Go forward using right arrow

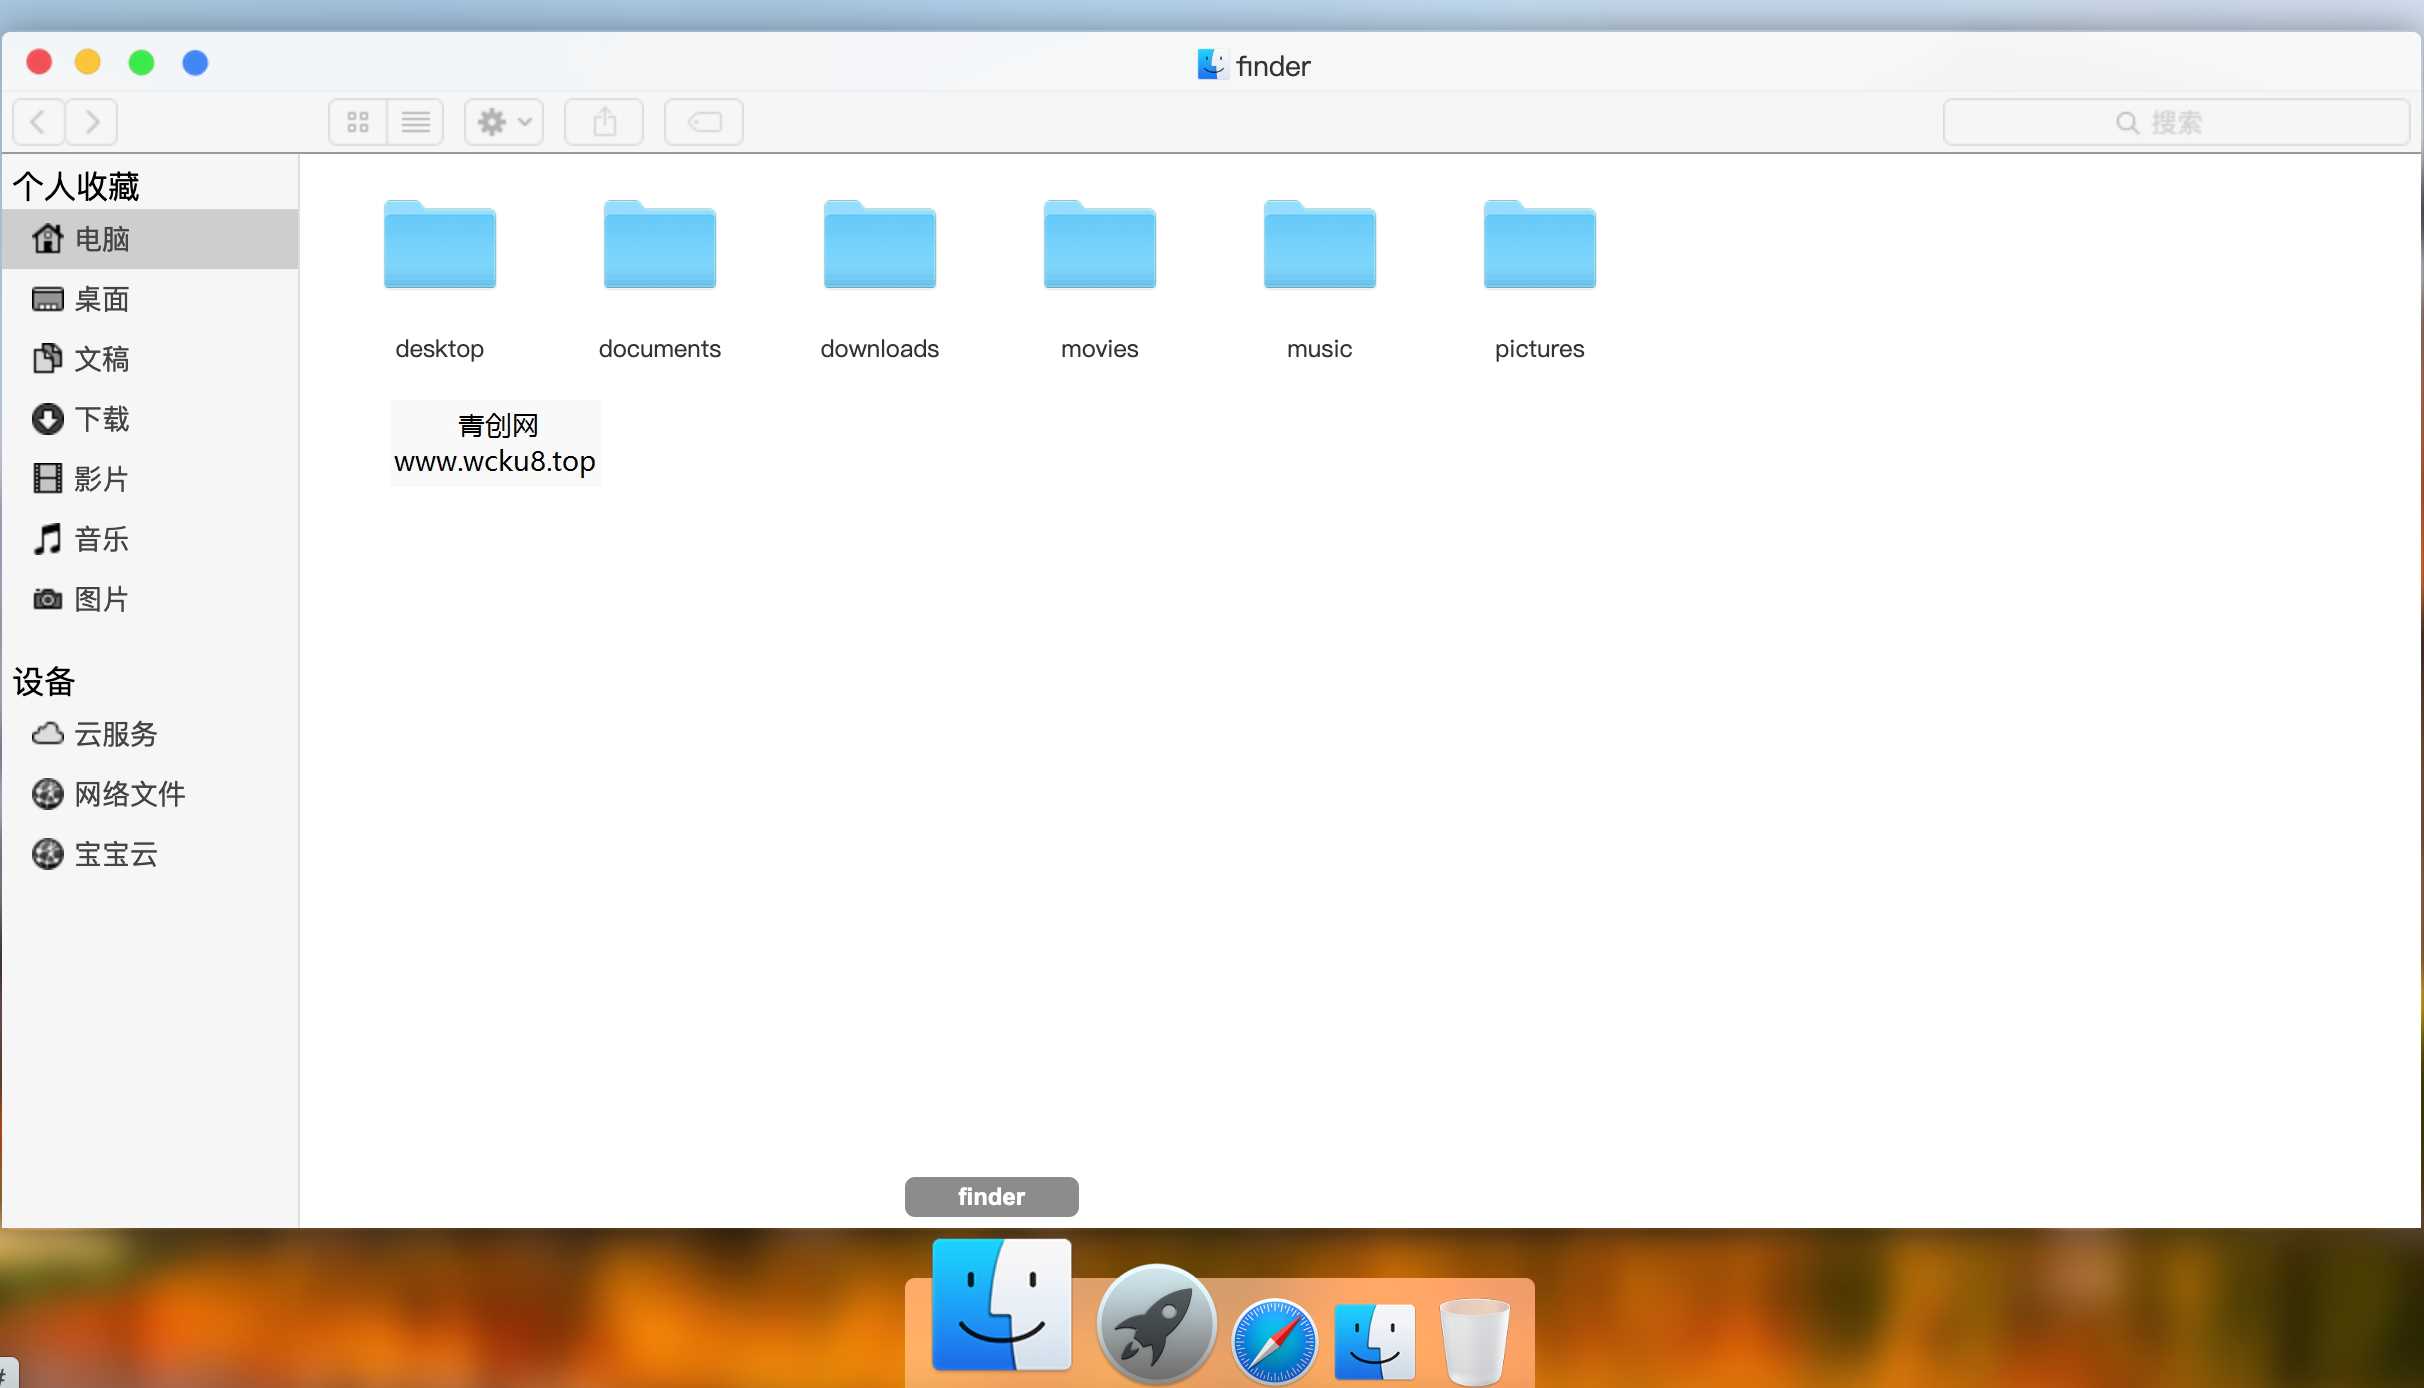(x=92, y=122)
